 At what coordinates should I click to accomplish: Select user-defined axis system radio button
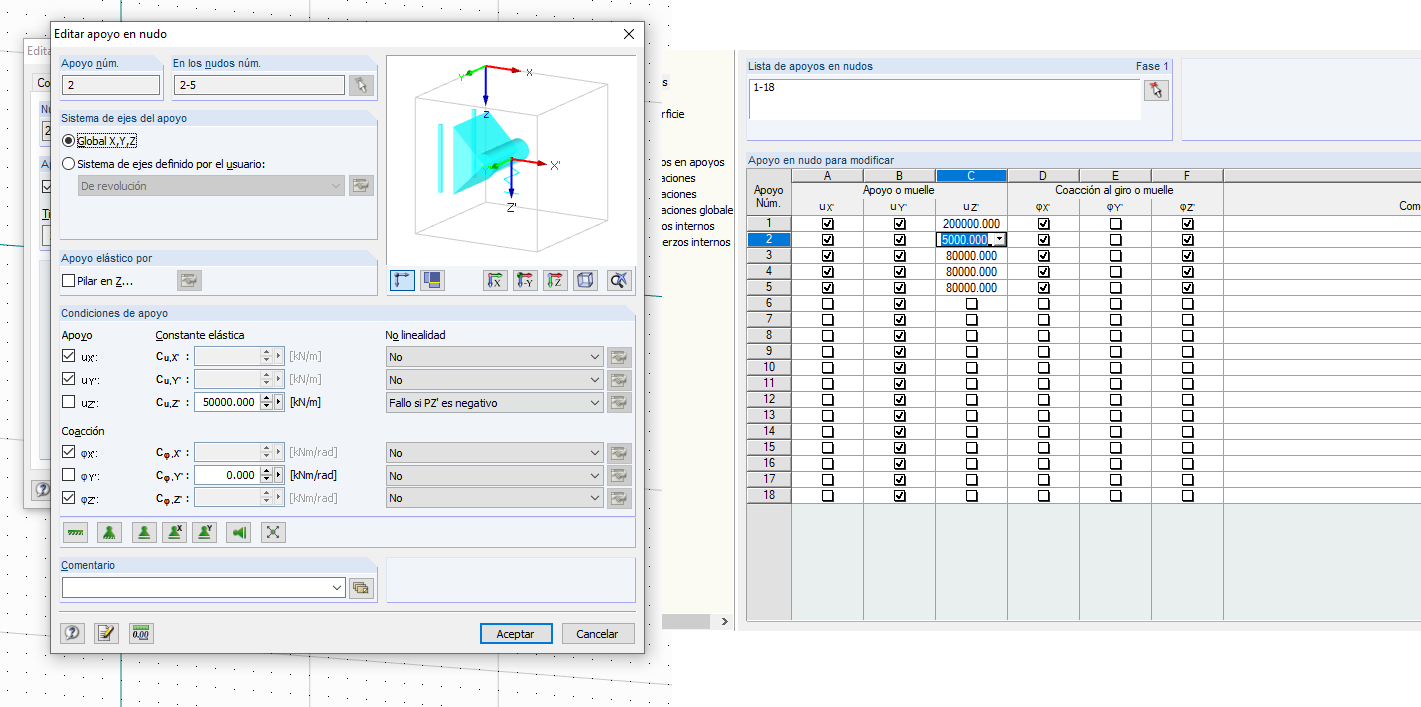69,164
